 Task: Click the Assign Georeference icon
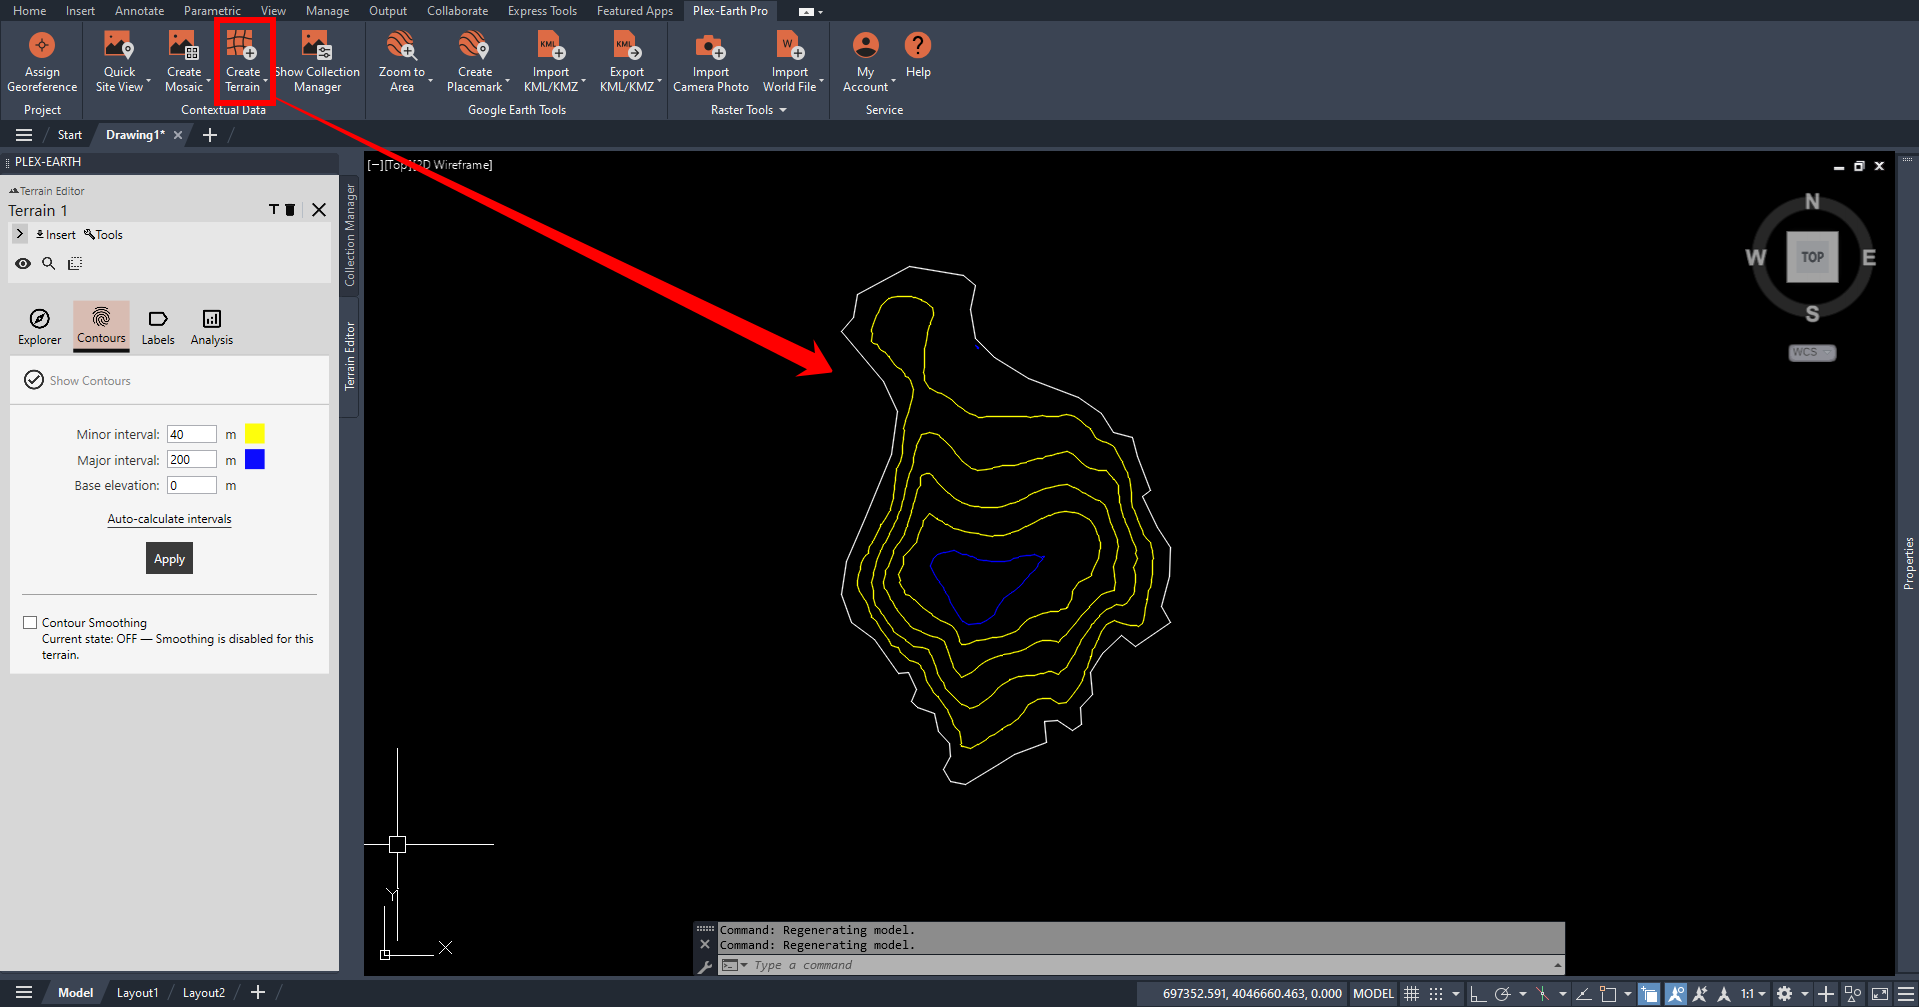(42, 47)
